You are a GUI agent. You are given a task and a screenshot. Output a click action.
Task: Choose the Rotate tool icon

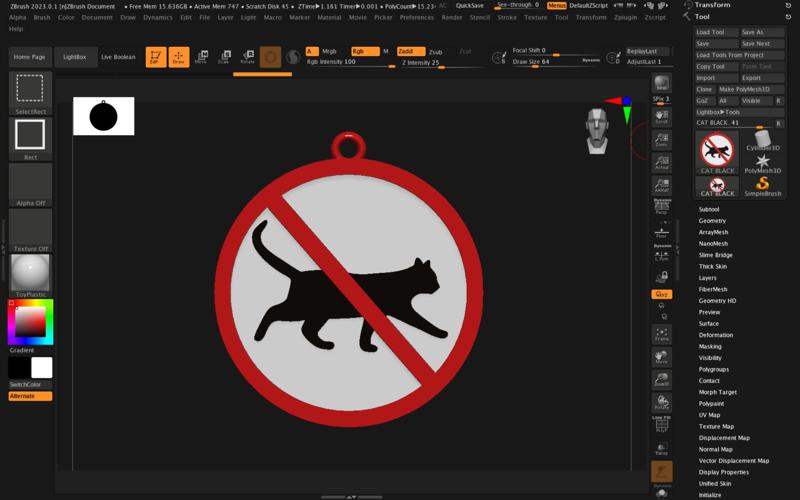point(247,57)
